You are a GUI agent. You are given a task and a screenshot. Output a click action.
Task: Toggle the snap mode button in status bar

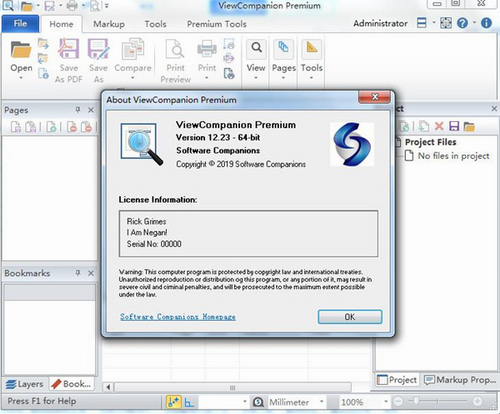(x=174, y=402)
